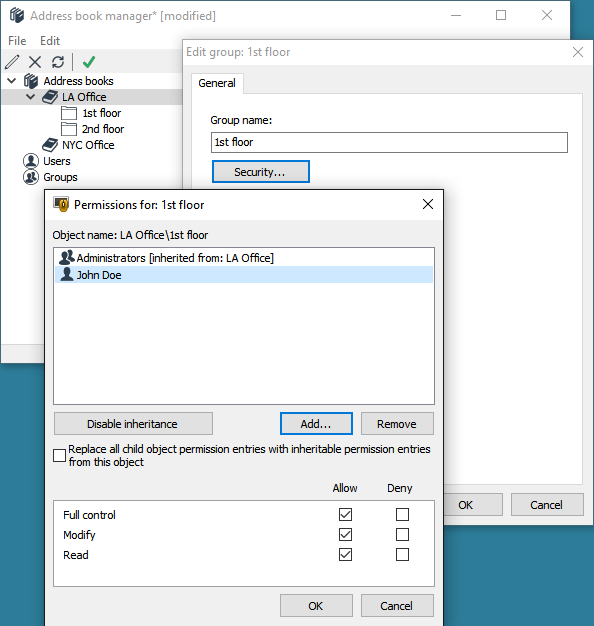Enable Replace all child object permission entries
594x626 pixels.
coord(59,456)
